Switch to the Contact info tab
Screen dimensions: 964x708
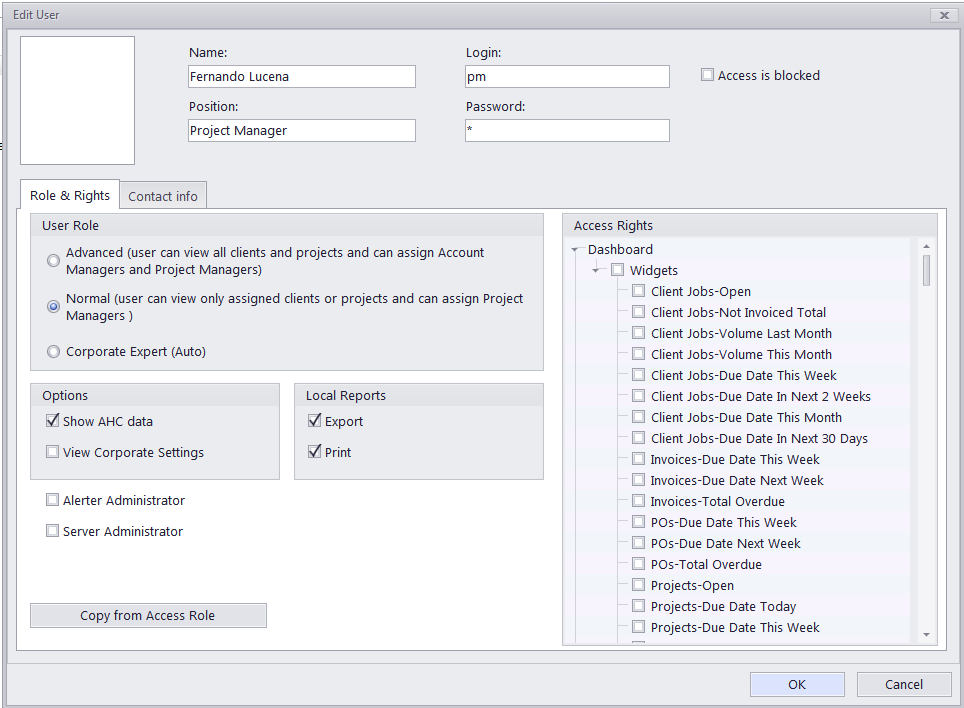[x=163, y=196]
